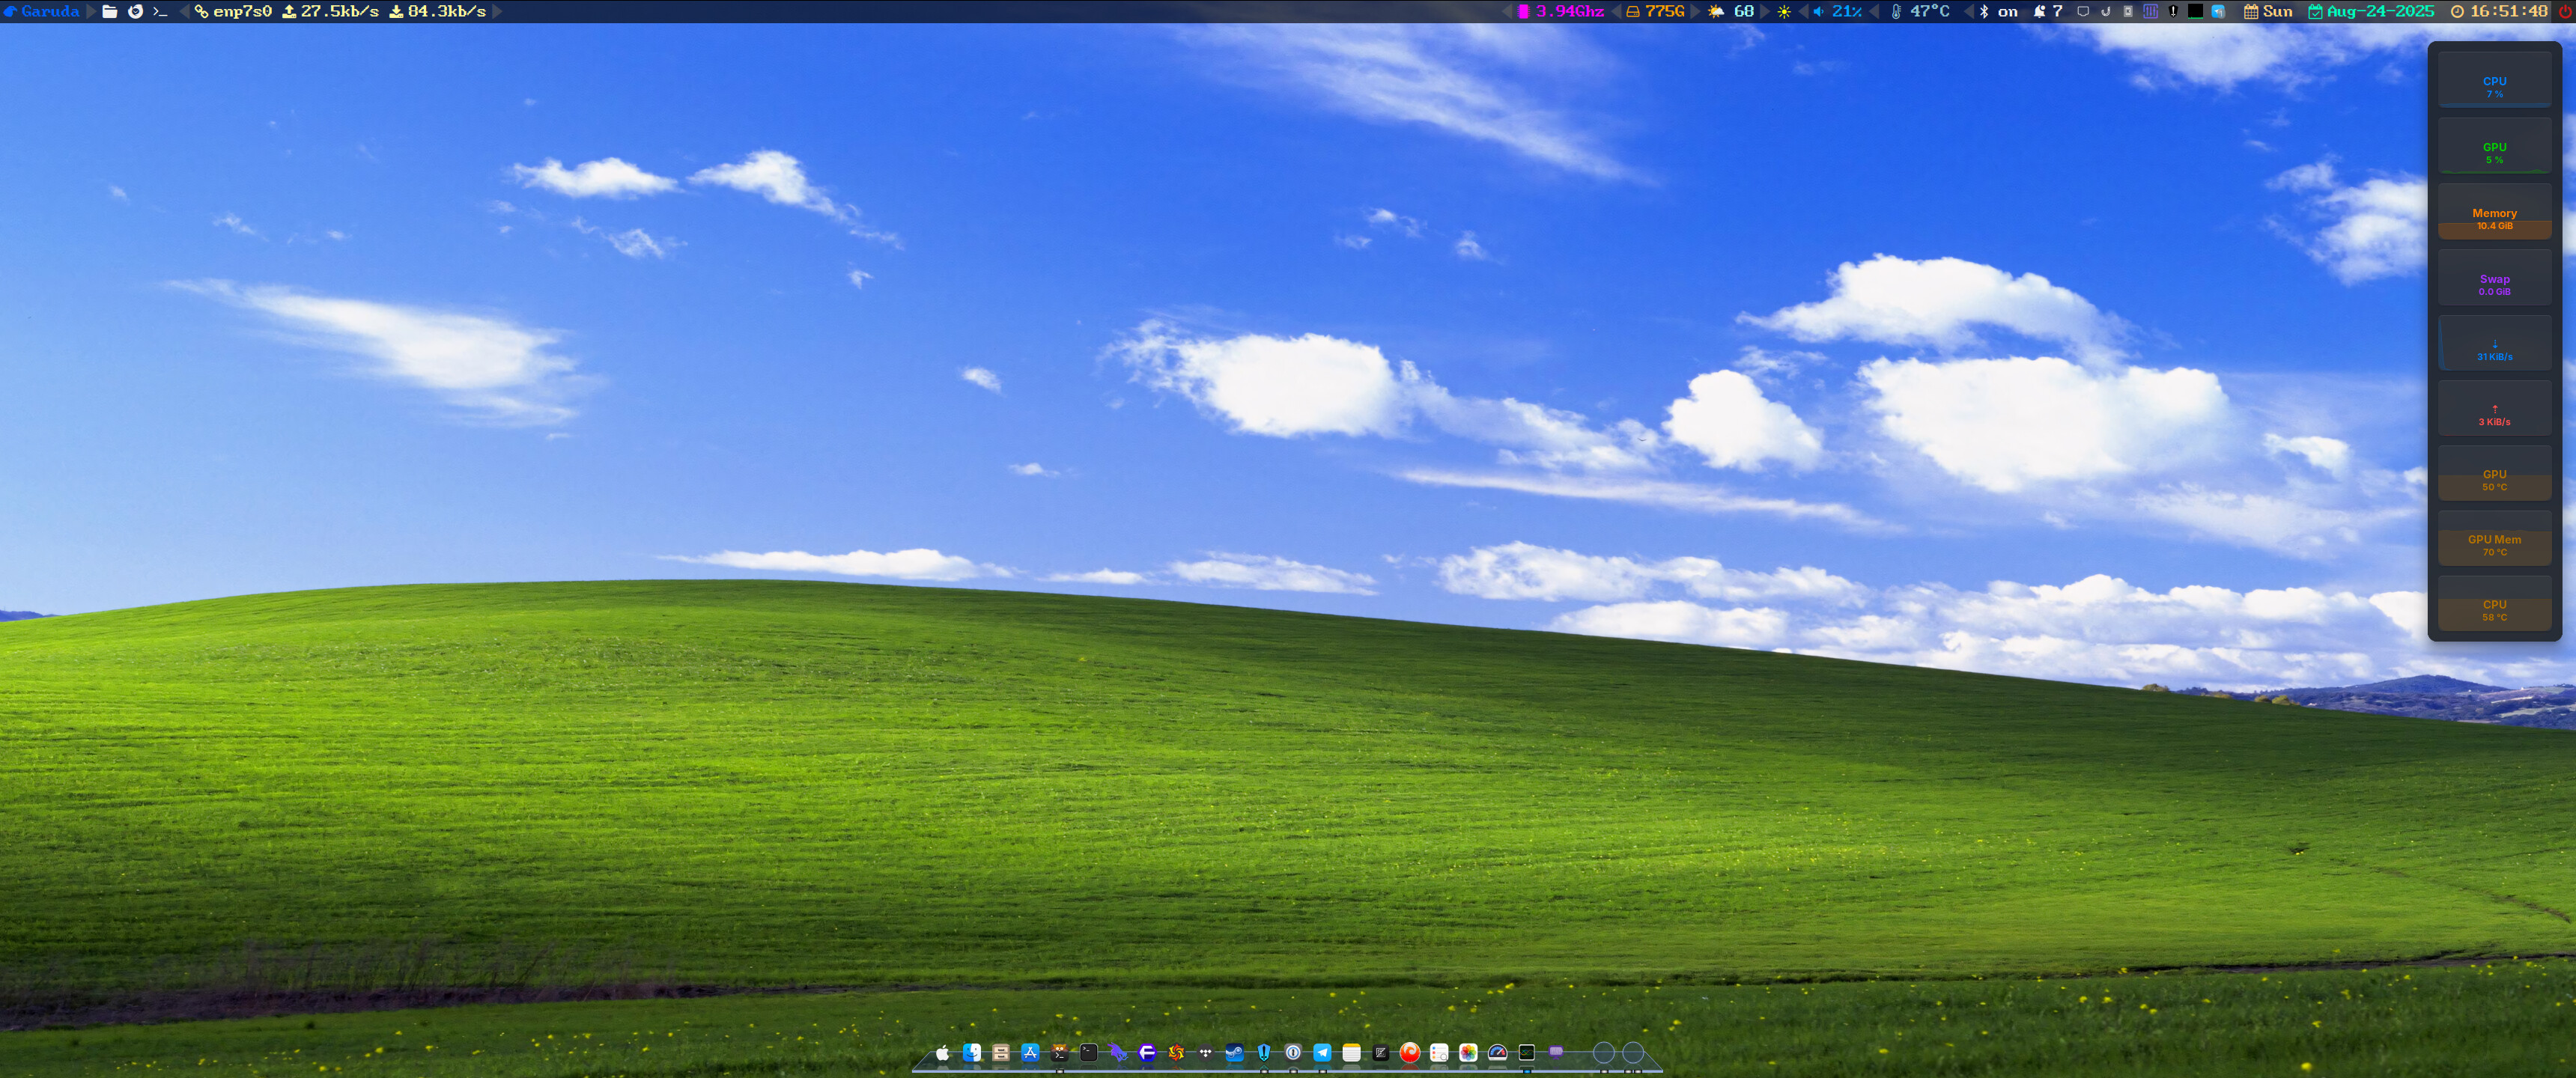The width and height of the screenshot is (2576, 1078).
Task: Open the Garuda launcher menu
Action: [42, 11]
